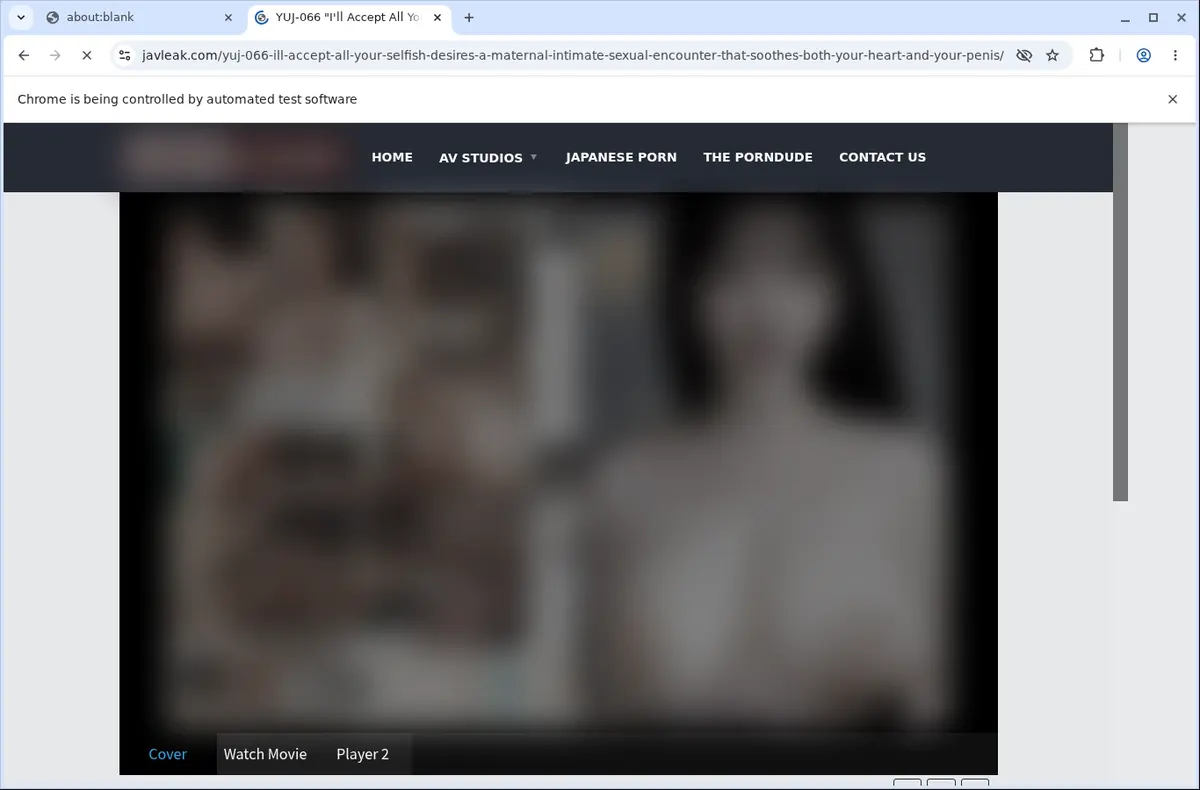Select the Watch Movie tab
This screenshot has height=790, width=1200.
point(265,754)
